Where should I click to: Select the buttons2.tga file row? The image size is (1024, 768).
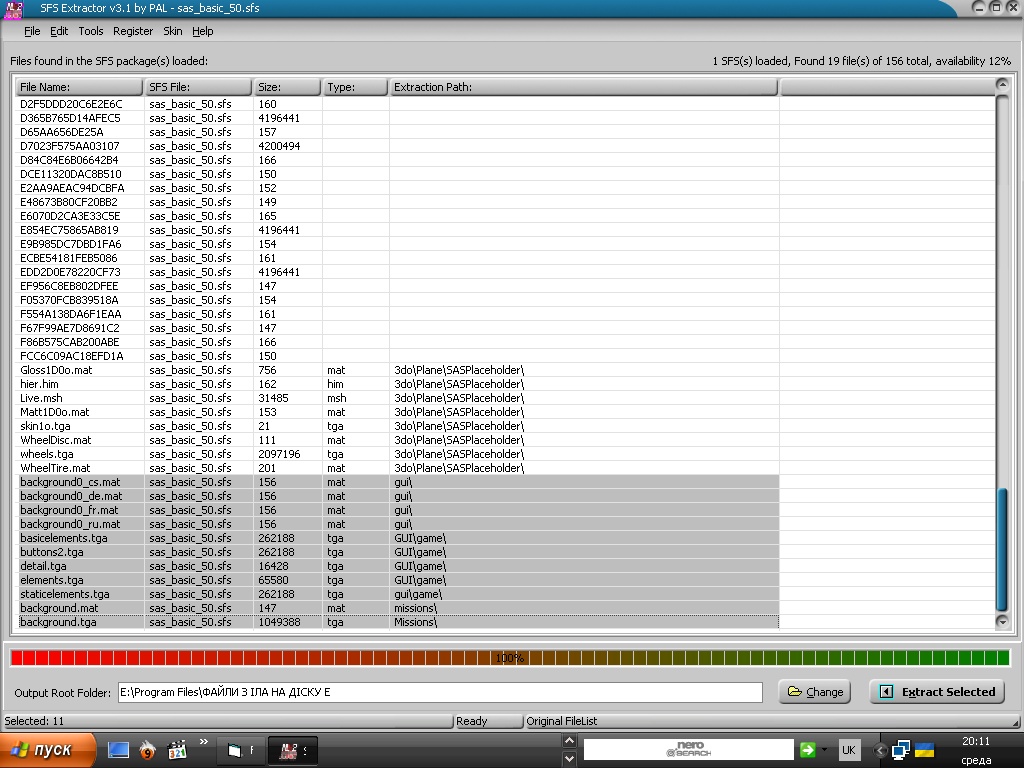point(397,552)
